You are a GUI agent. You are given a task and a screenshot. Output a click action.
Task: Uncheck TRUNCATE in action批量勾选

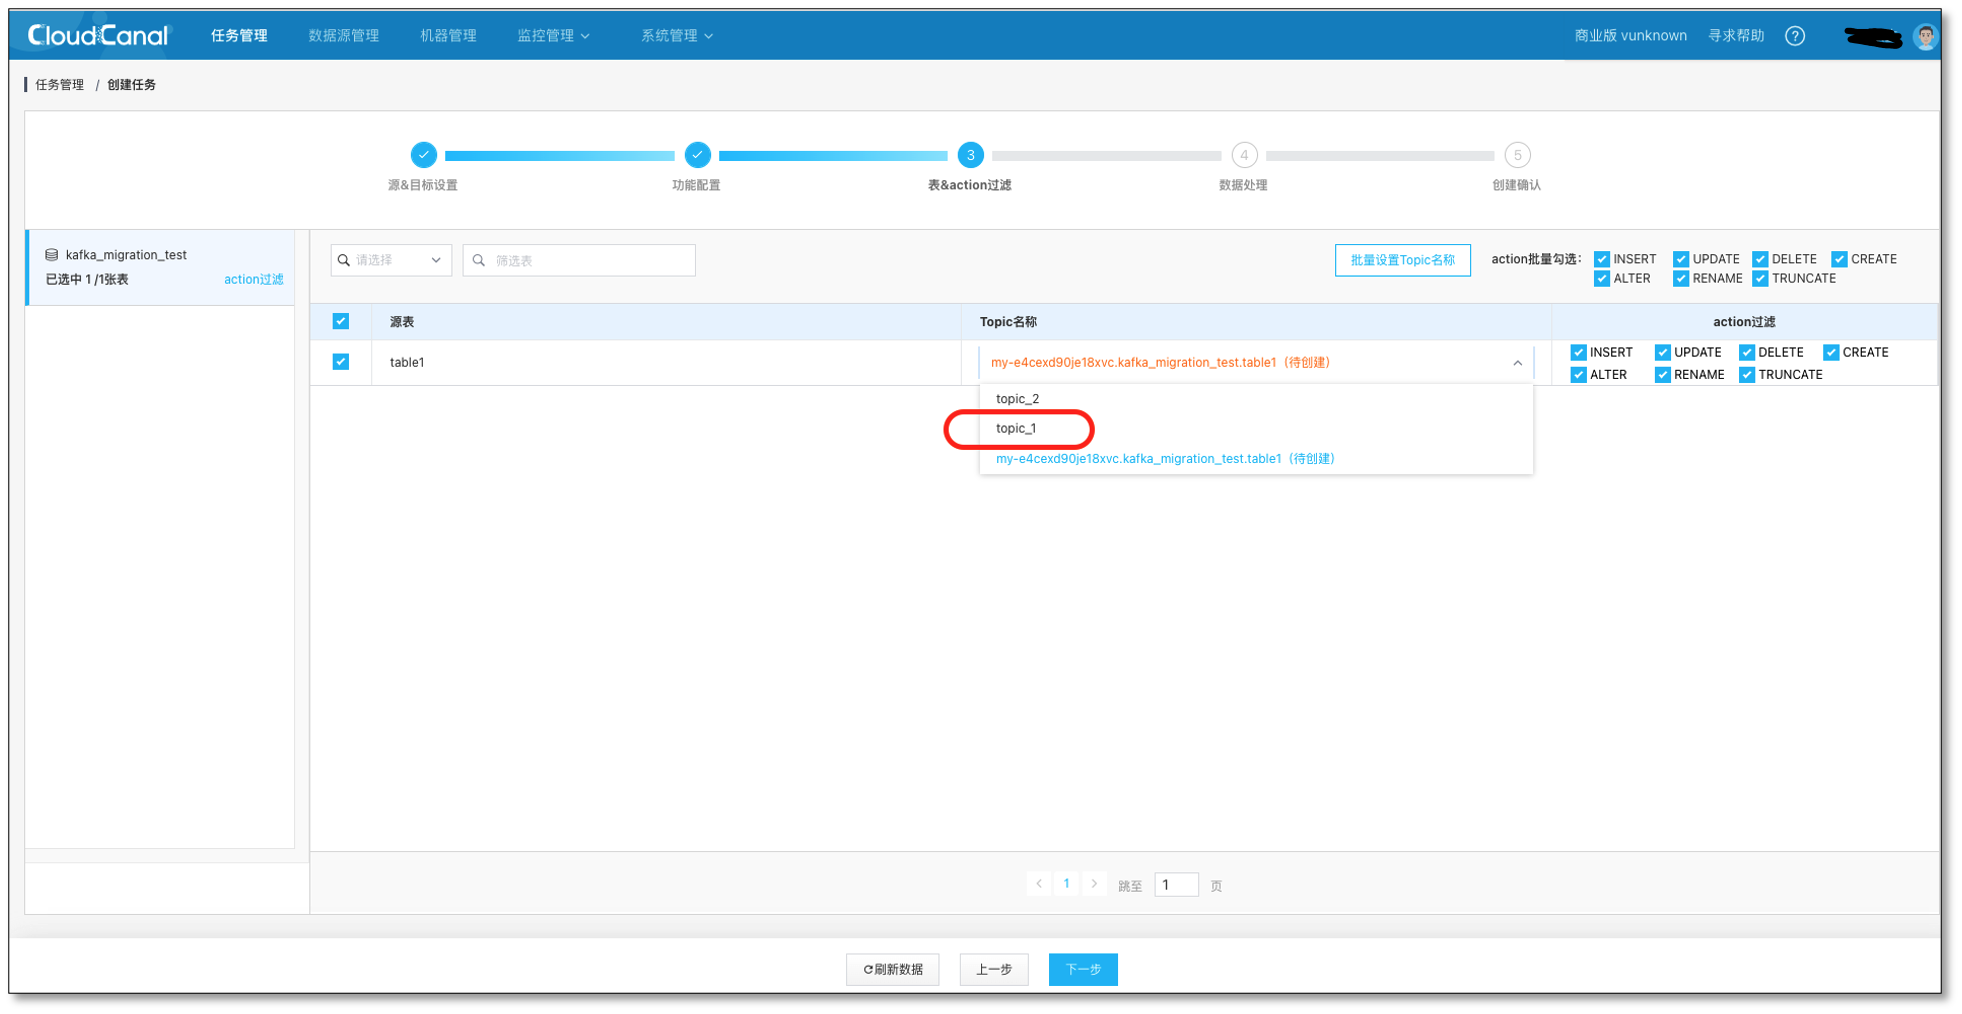tap(1760, 279)
